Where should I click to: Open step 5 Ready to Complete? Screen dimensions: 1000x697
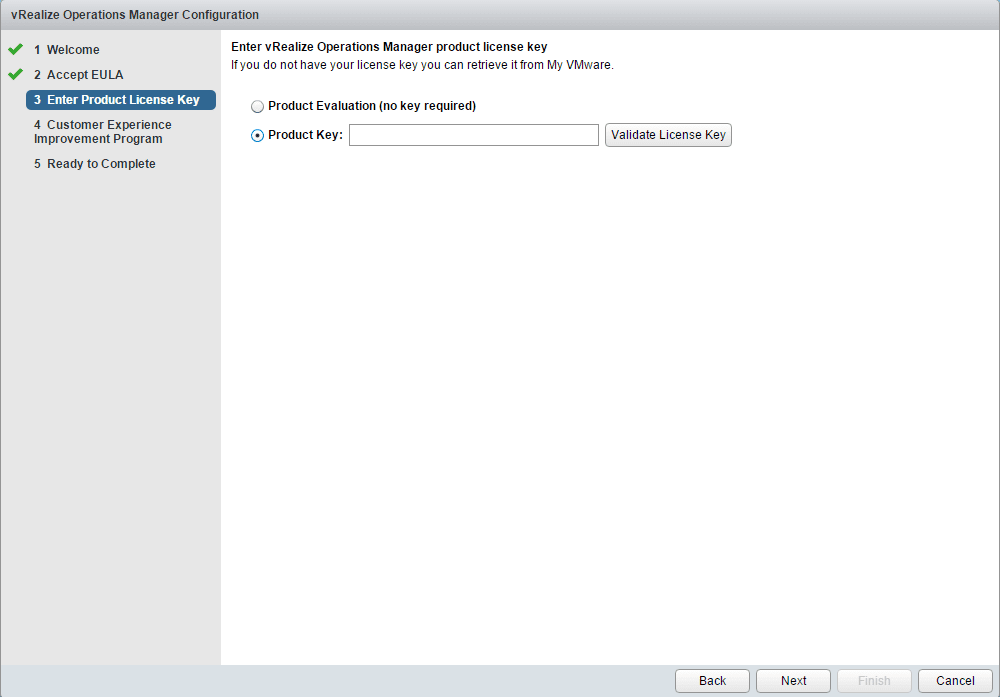95,164
